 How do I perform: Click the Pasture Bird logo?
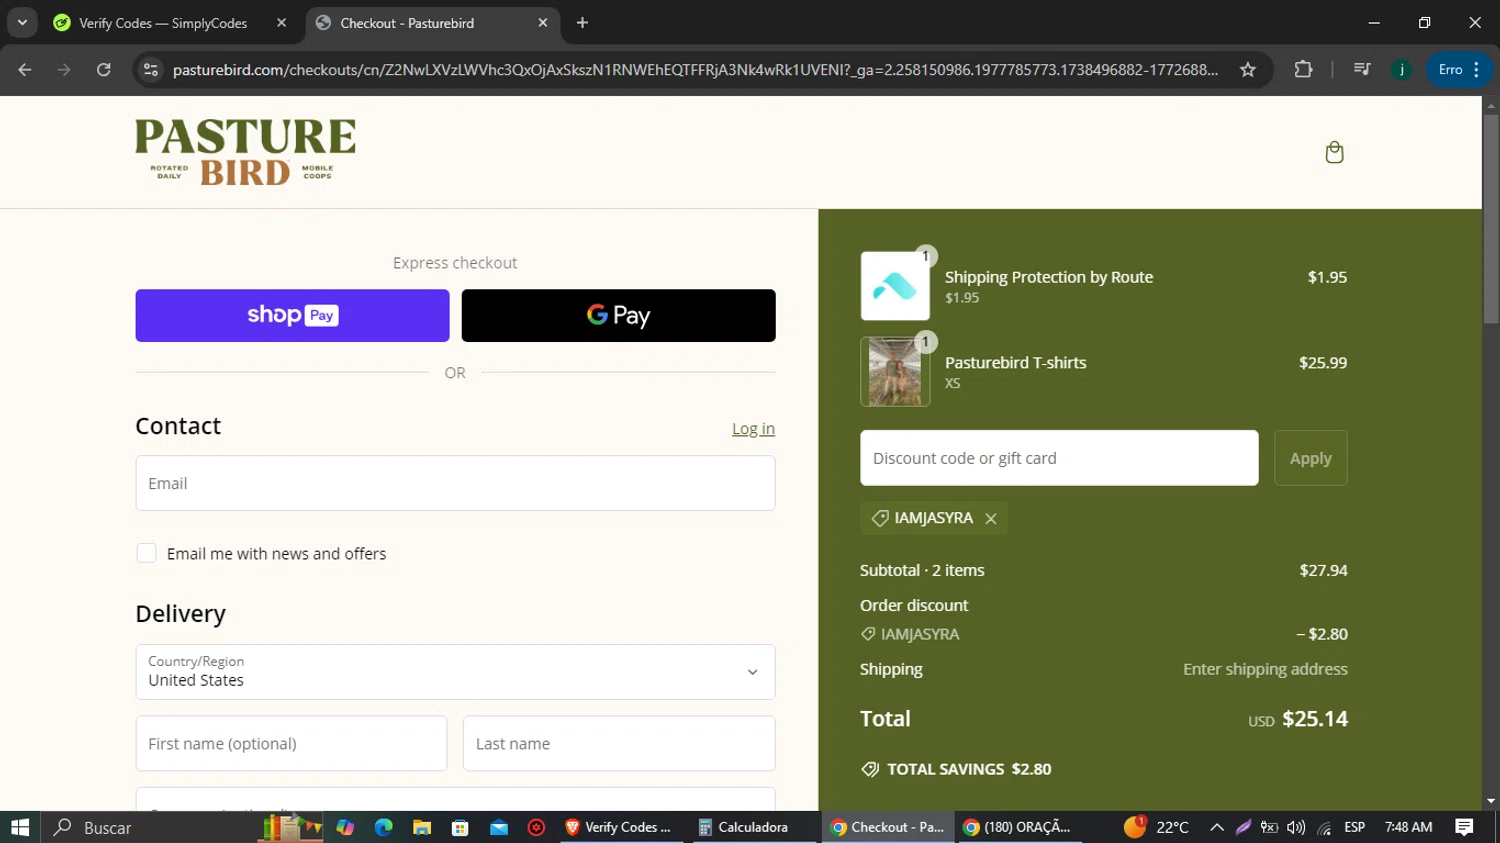point(245,152)
